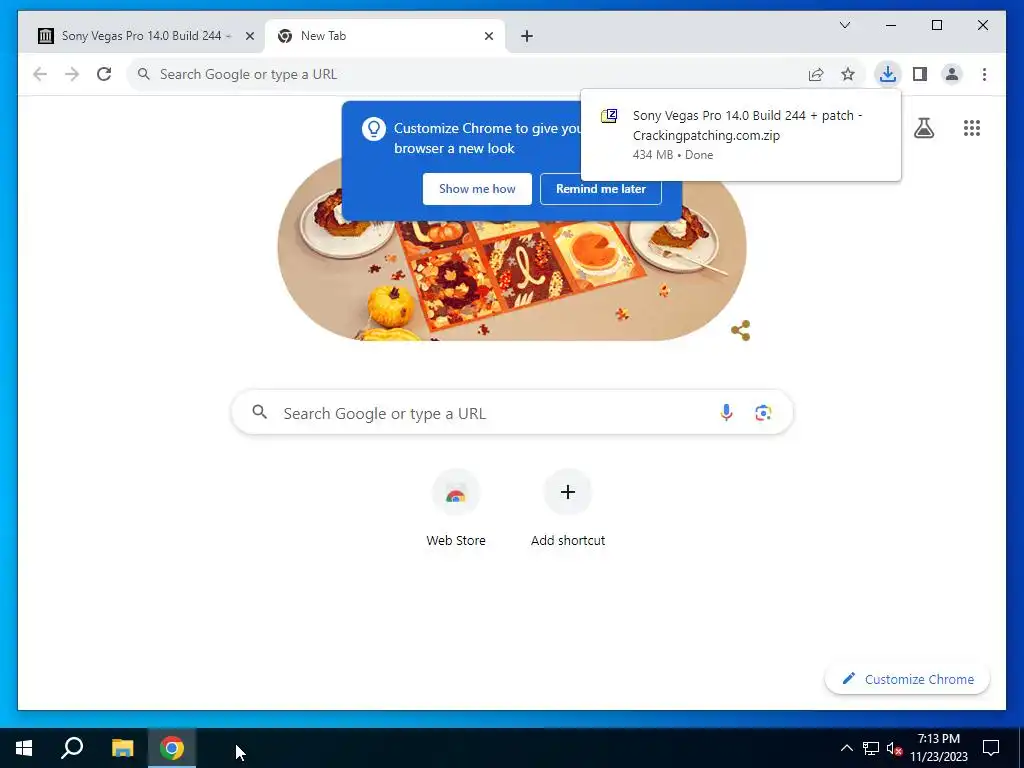Viewport: 1024px width, 768px height.
Task: Click the lightbulb icon in Customize Chrome tip
Action: pos(374,129)
